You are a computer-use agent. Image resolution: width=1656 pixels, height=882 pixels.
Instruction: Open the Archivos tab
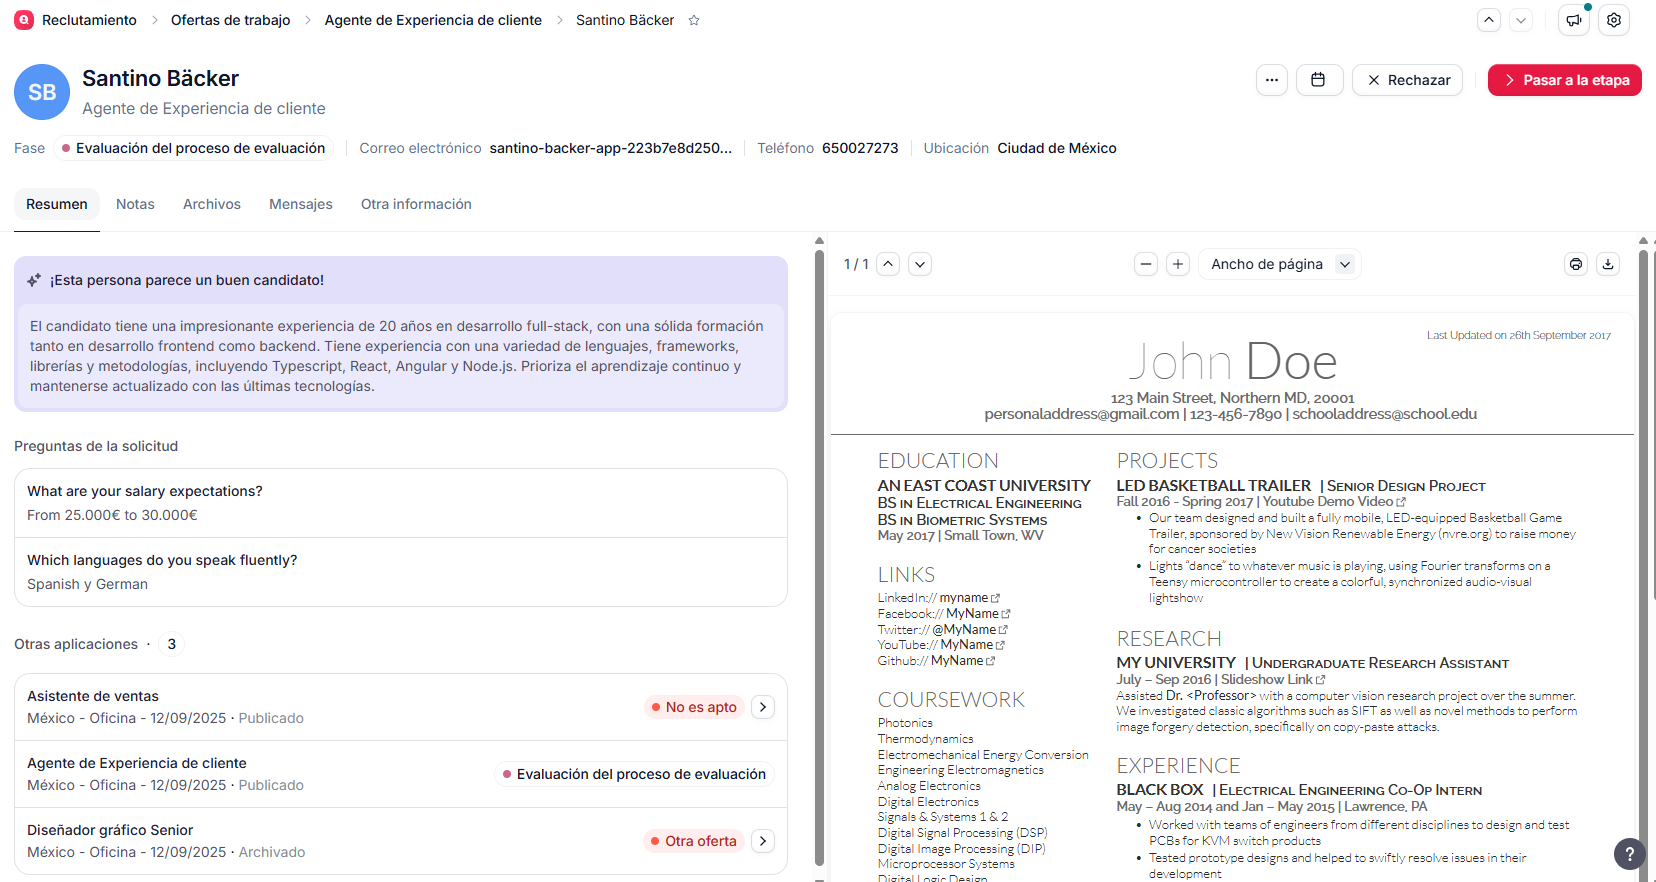pos(212,204)
